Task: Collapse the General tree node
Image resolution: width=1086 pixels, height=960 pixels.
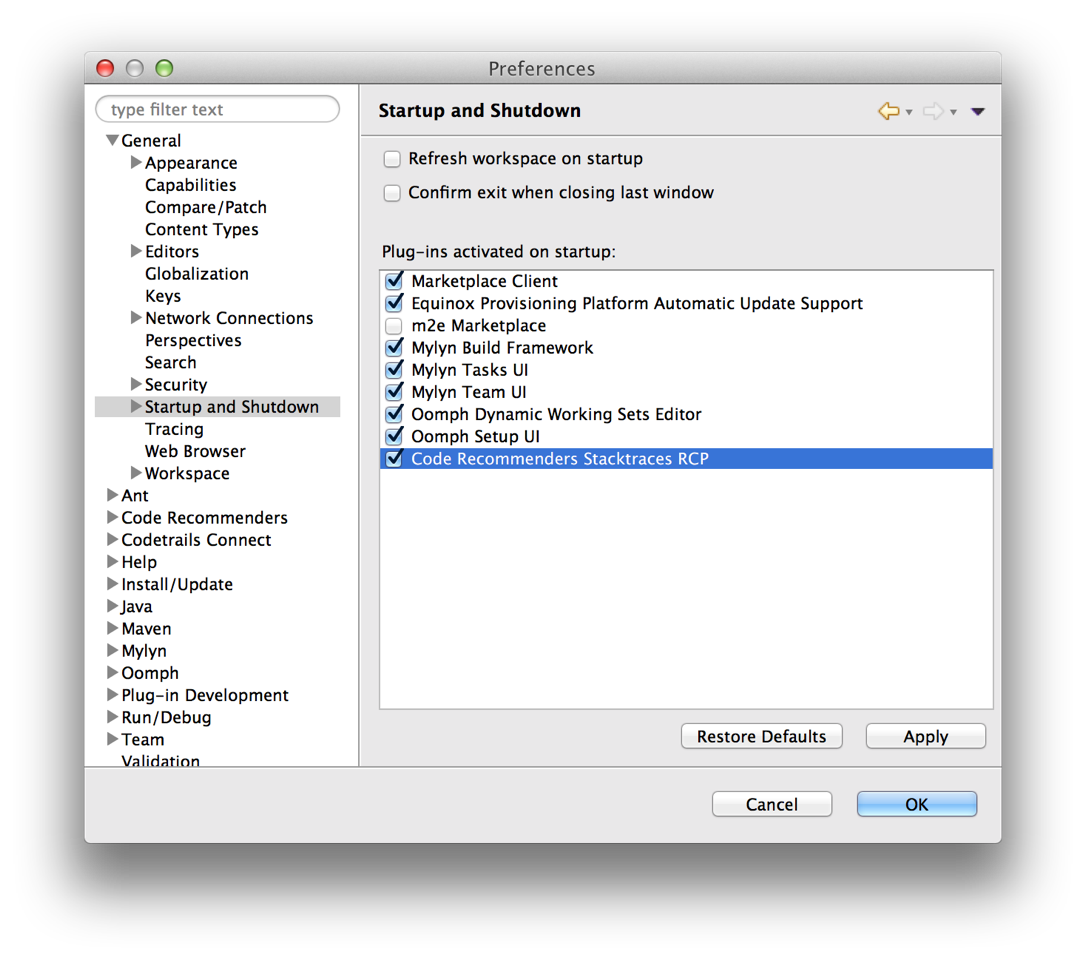Action: (112, 140)
